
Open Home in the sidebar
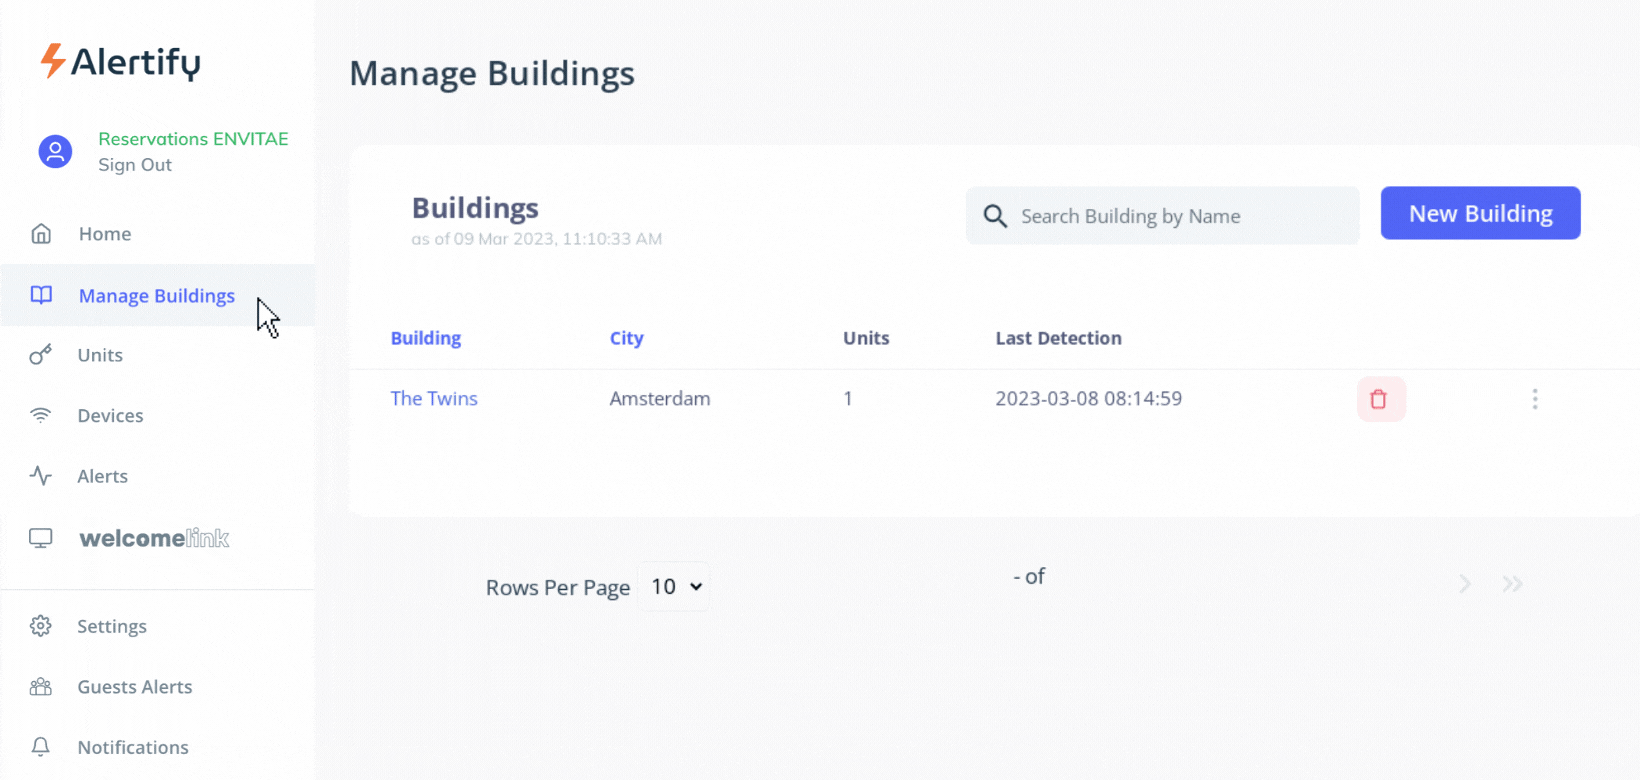[104, 234]
